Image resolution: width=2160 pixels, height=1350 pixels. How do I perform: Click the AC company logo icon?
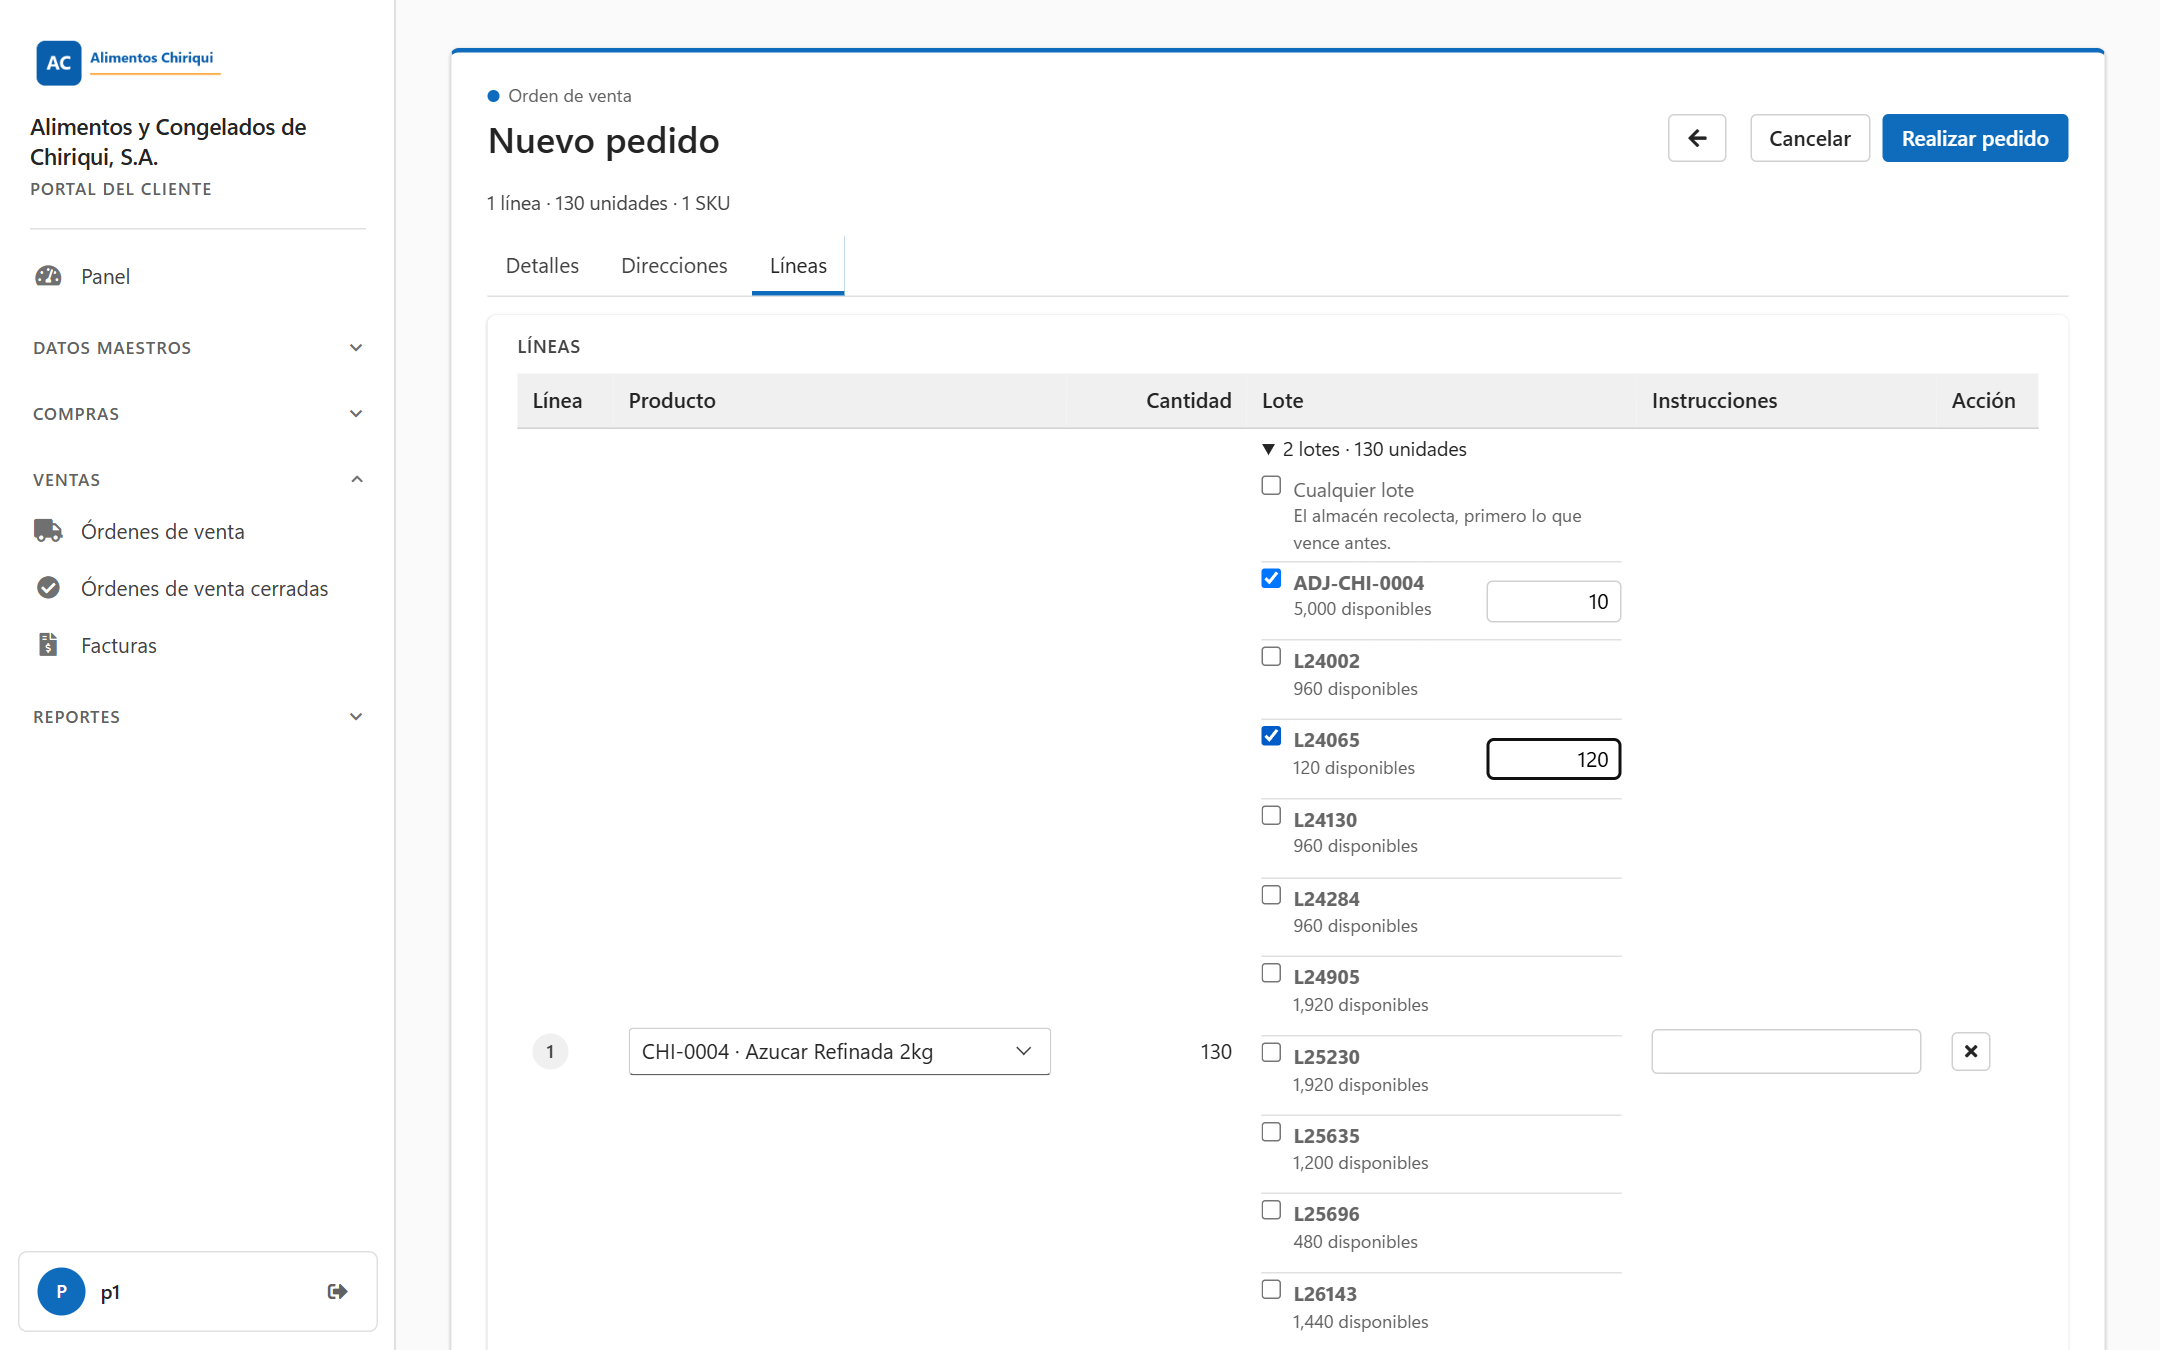click(x=58, y=62)
